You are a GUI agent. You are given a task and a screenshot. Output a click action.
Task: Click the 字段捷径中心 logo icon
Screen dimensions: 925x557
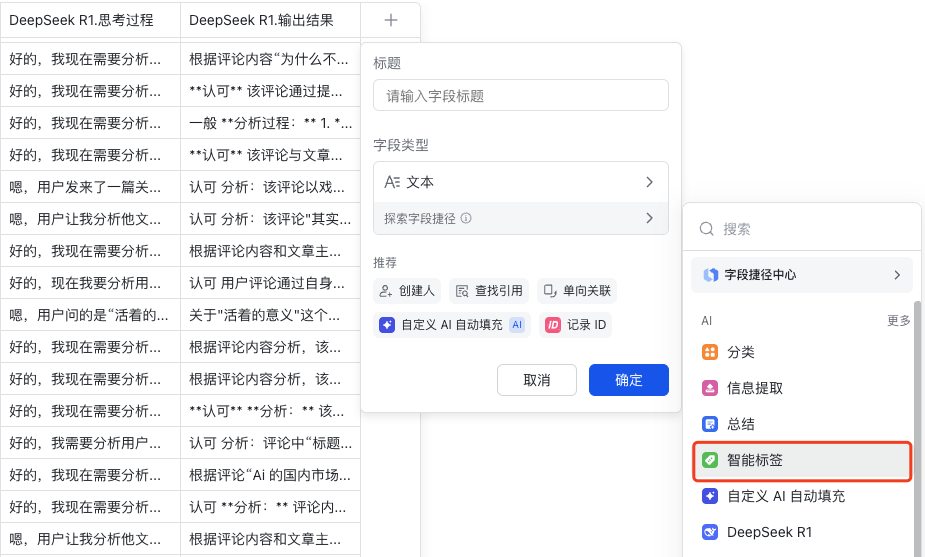click(711, 275)
